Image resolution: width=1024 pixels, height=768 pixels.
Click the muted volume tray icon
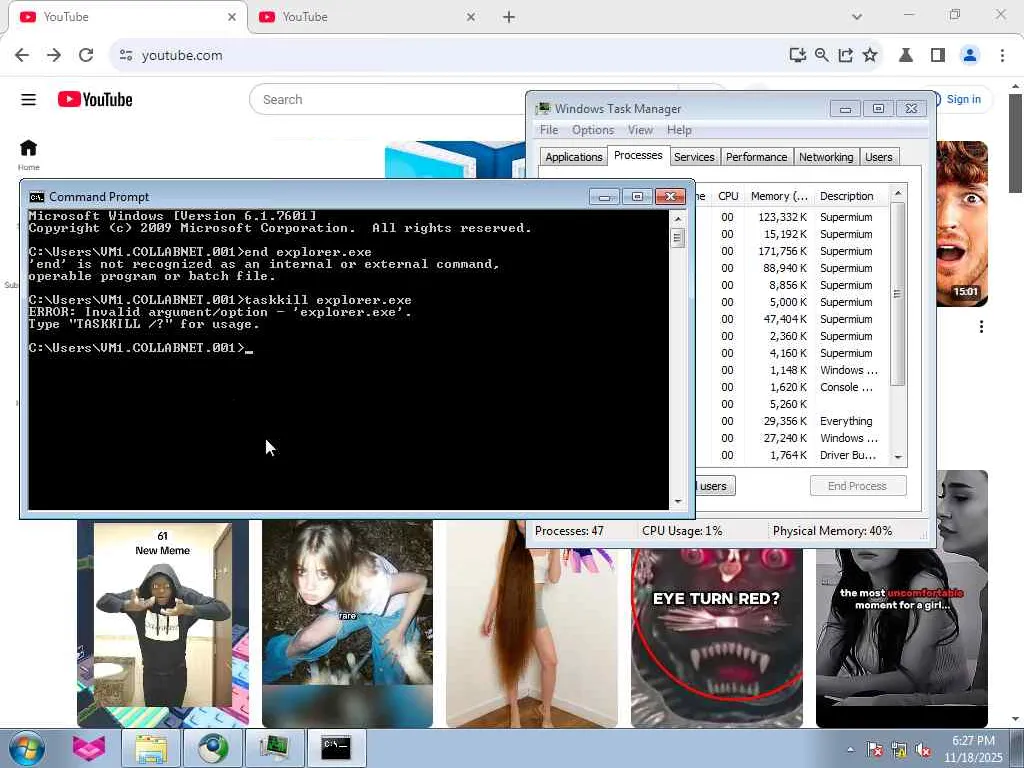point(923,750)
